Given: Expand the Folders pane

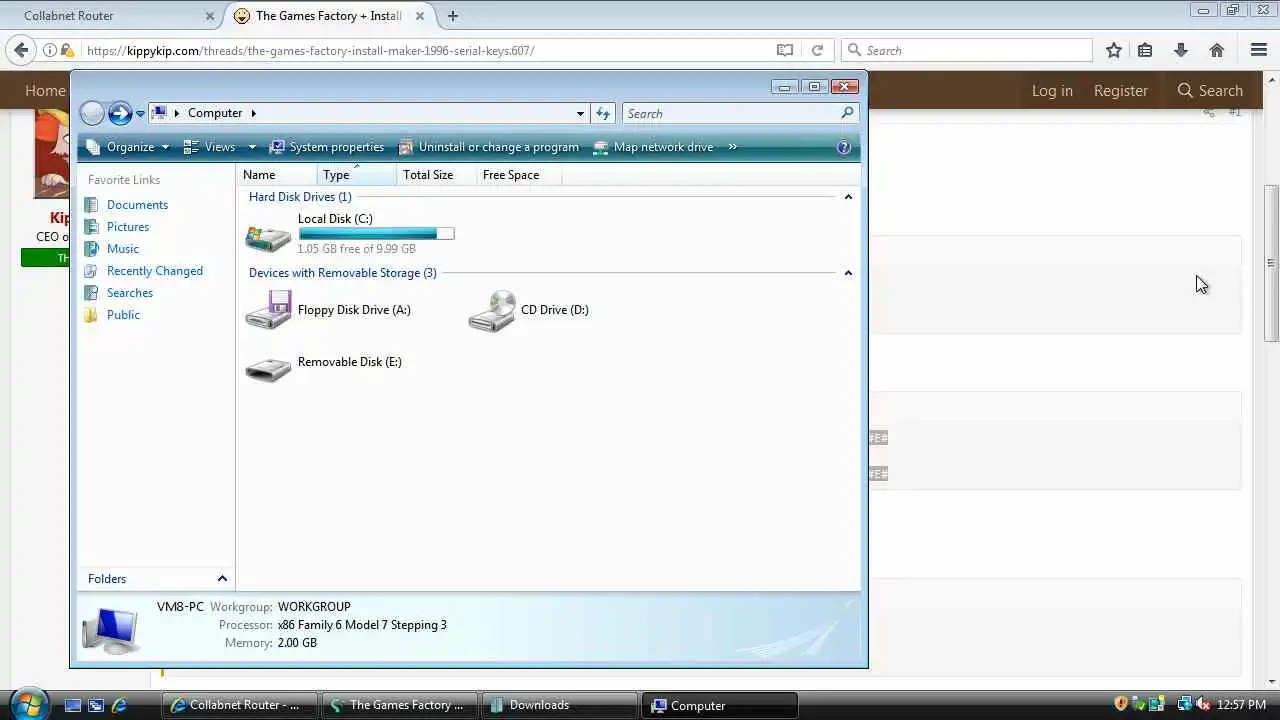Looking at the screenshot, I should 222,579.
